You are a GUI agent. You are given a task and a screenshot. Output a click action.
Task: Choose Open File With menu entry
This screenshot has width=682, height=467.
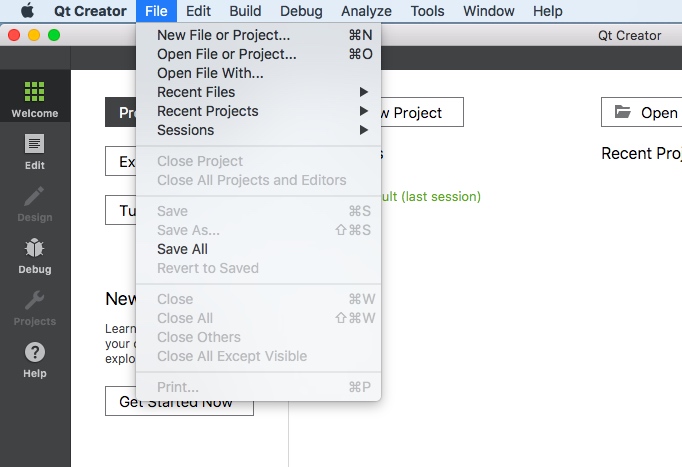[210, 73]
